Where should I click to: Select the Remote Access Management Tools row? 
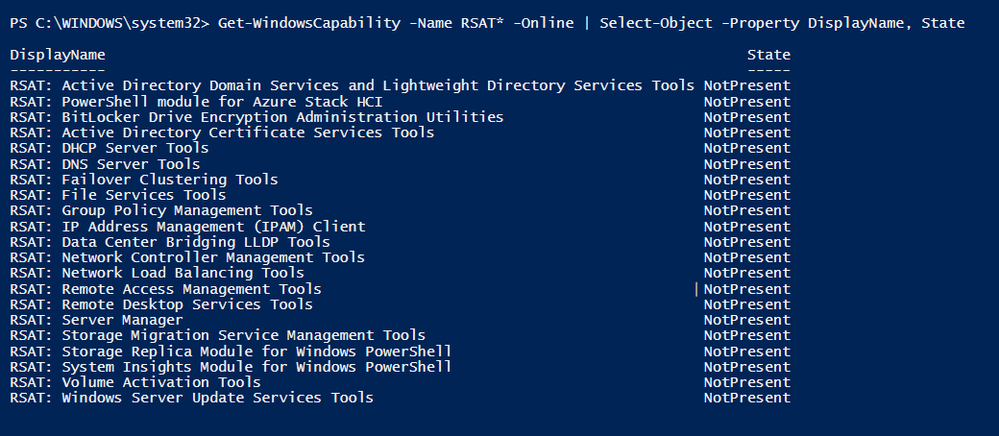tap(400, 289)
